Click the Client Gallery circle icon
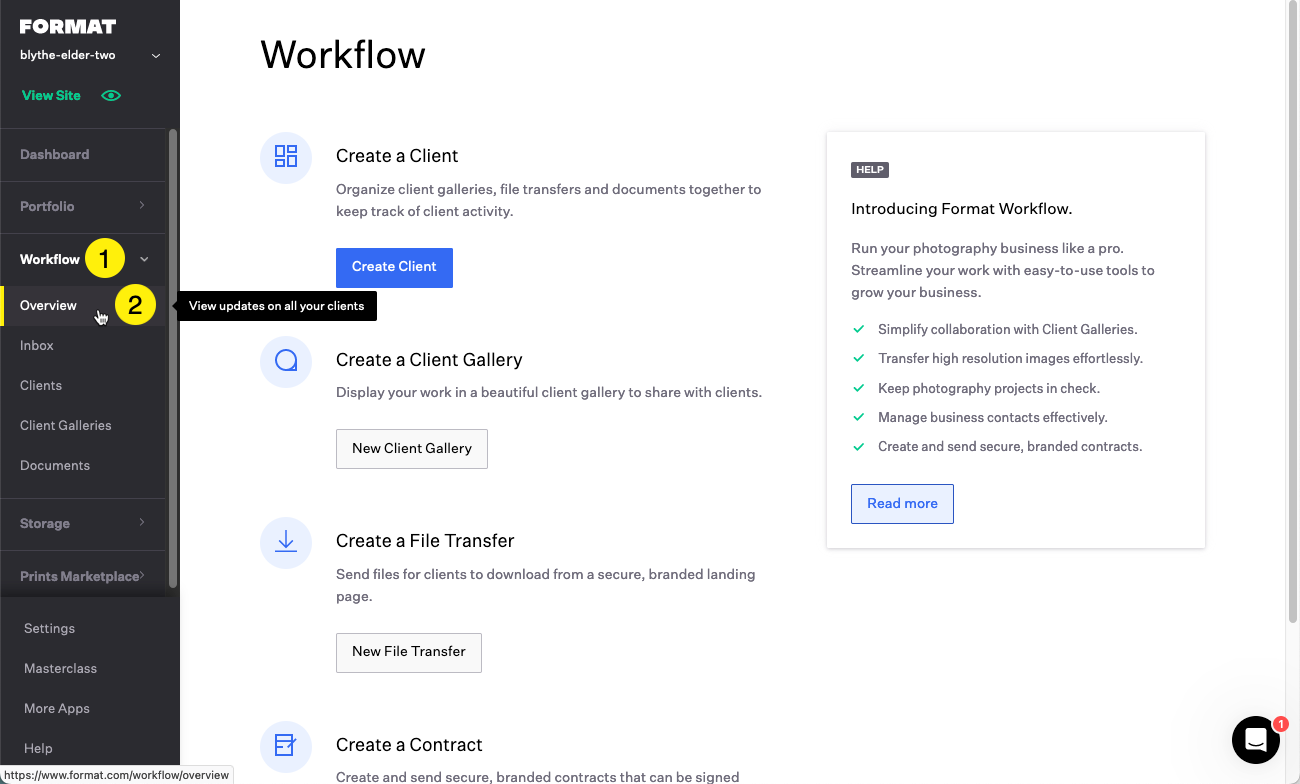The image size is (1300, 784). click(x=286, y=362)
